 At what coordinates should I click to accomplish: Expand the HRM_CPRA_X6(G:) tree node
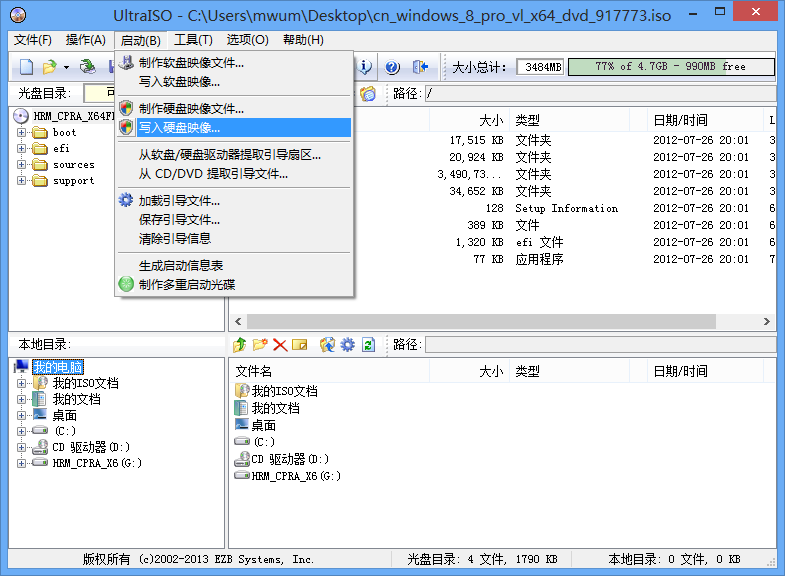[x=21, y=463]
